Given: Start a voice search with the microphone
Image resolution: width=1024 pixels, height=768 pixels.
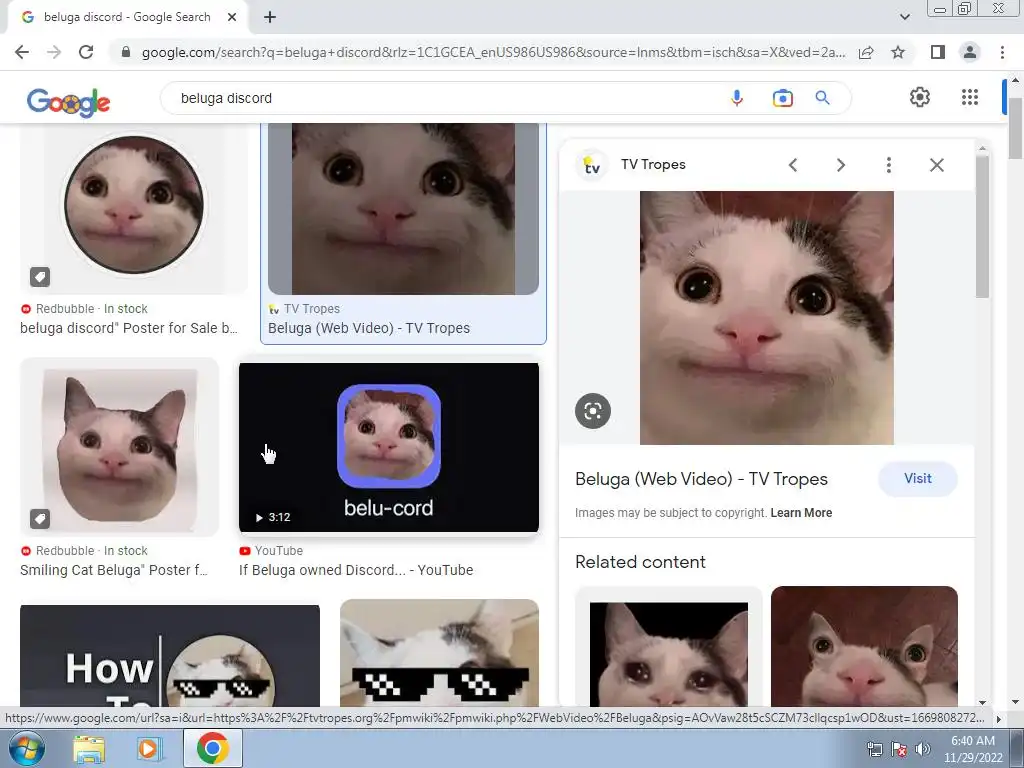Looking at the screenshot, I should pyautogui.click(x=737, y=98).
